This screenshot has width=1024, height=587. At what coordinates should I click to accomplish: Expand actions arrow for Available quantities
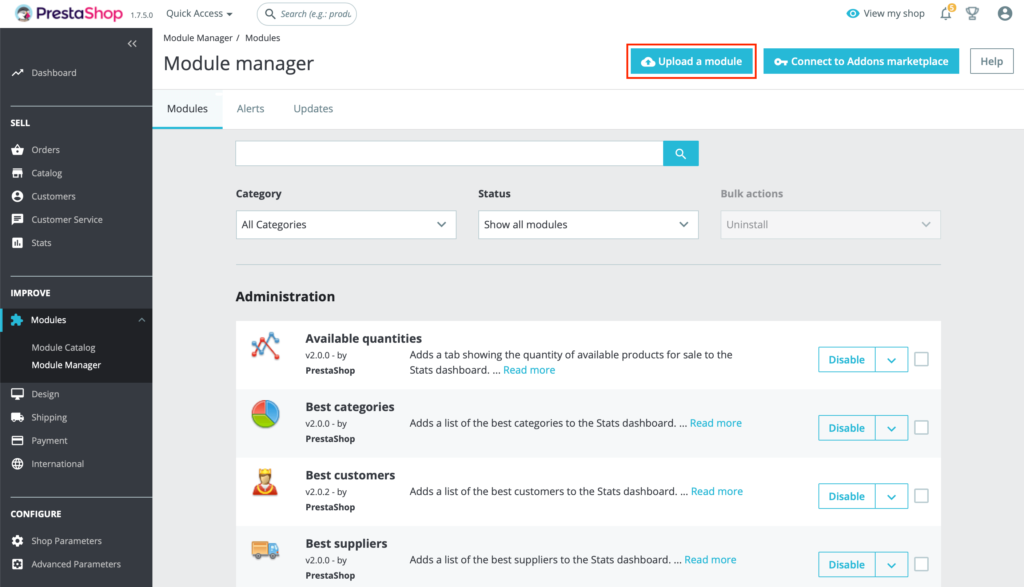click(x=891, y=360)
